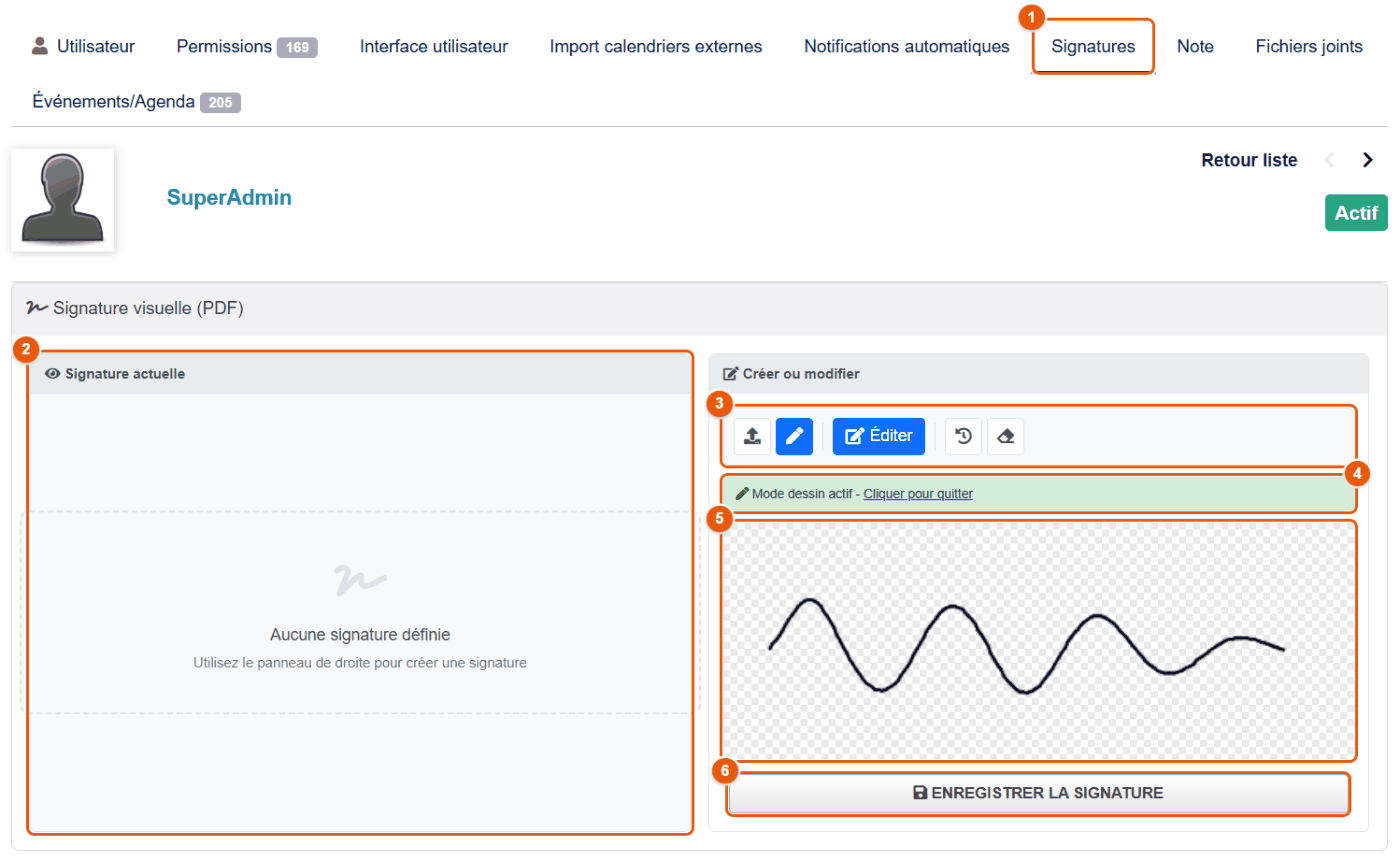Open the Événements/Agenda tab
This screenshot has height=861, width=1400.
point(137,102)
